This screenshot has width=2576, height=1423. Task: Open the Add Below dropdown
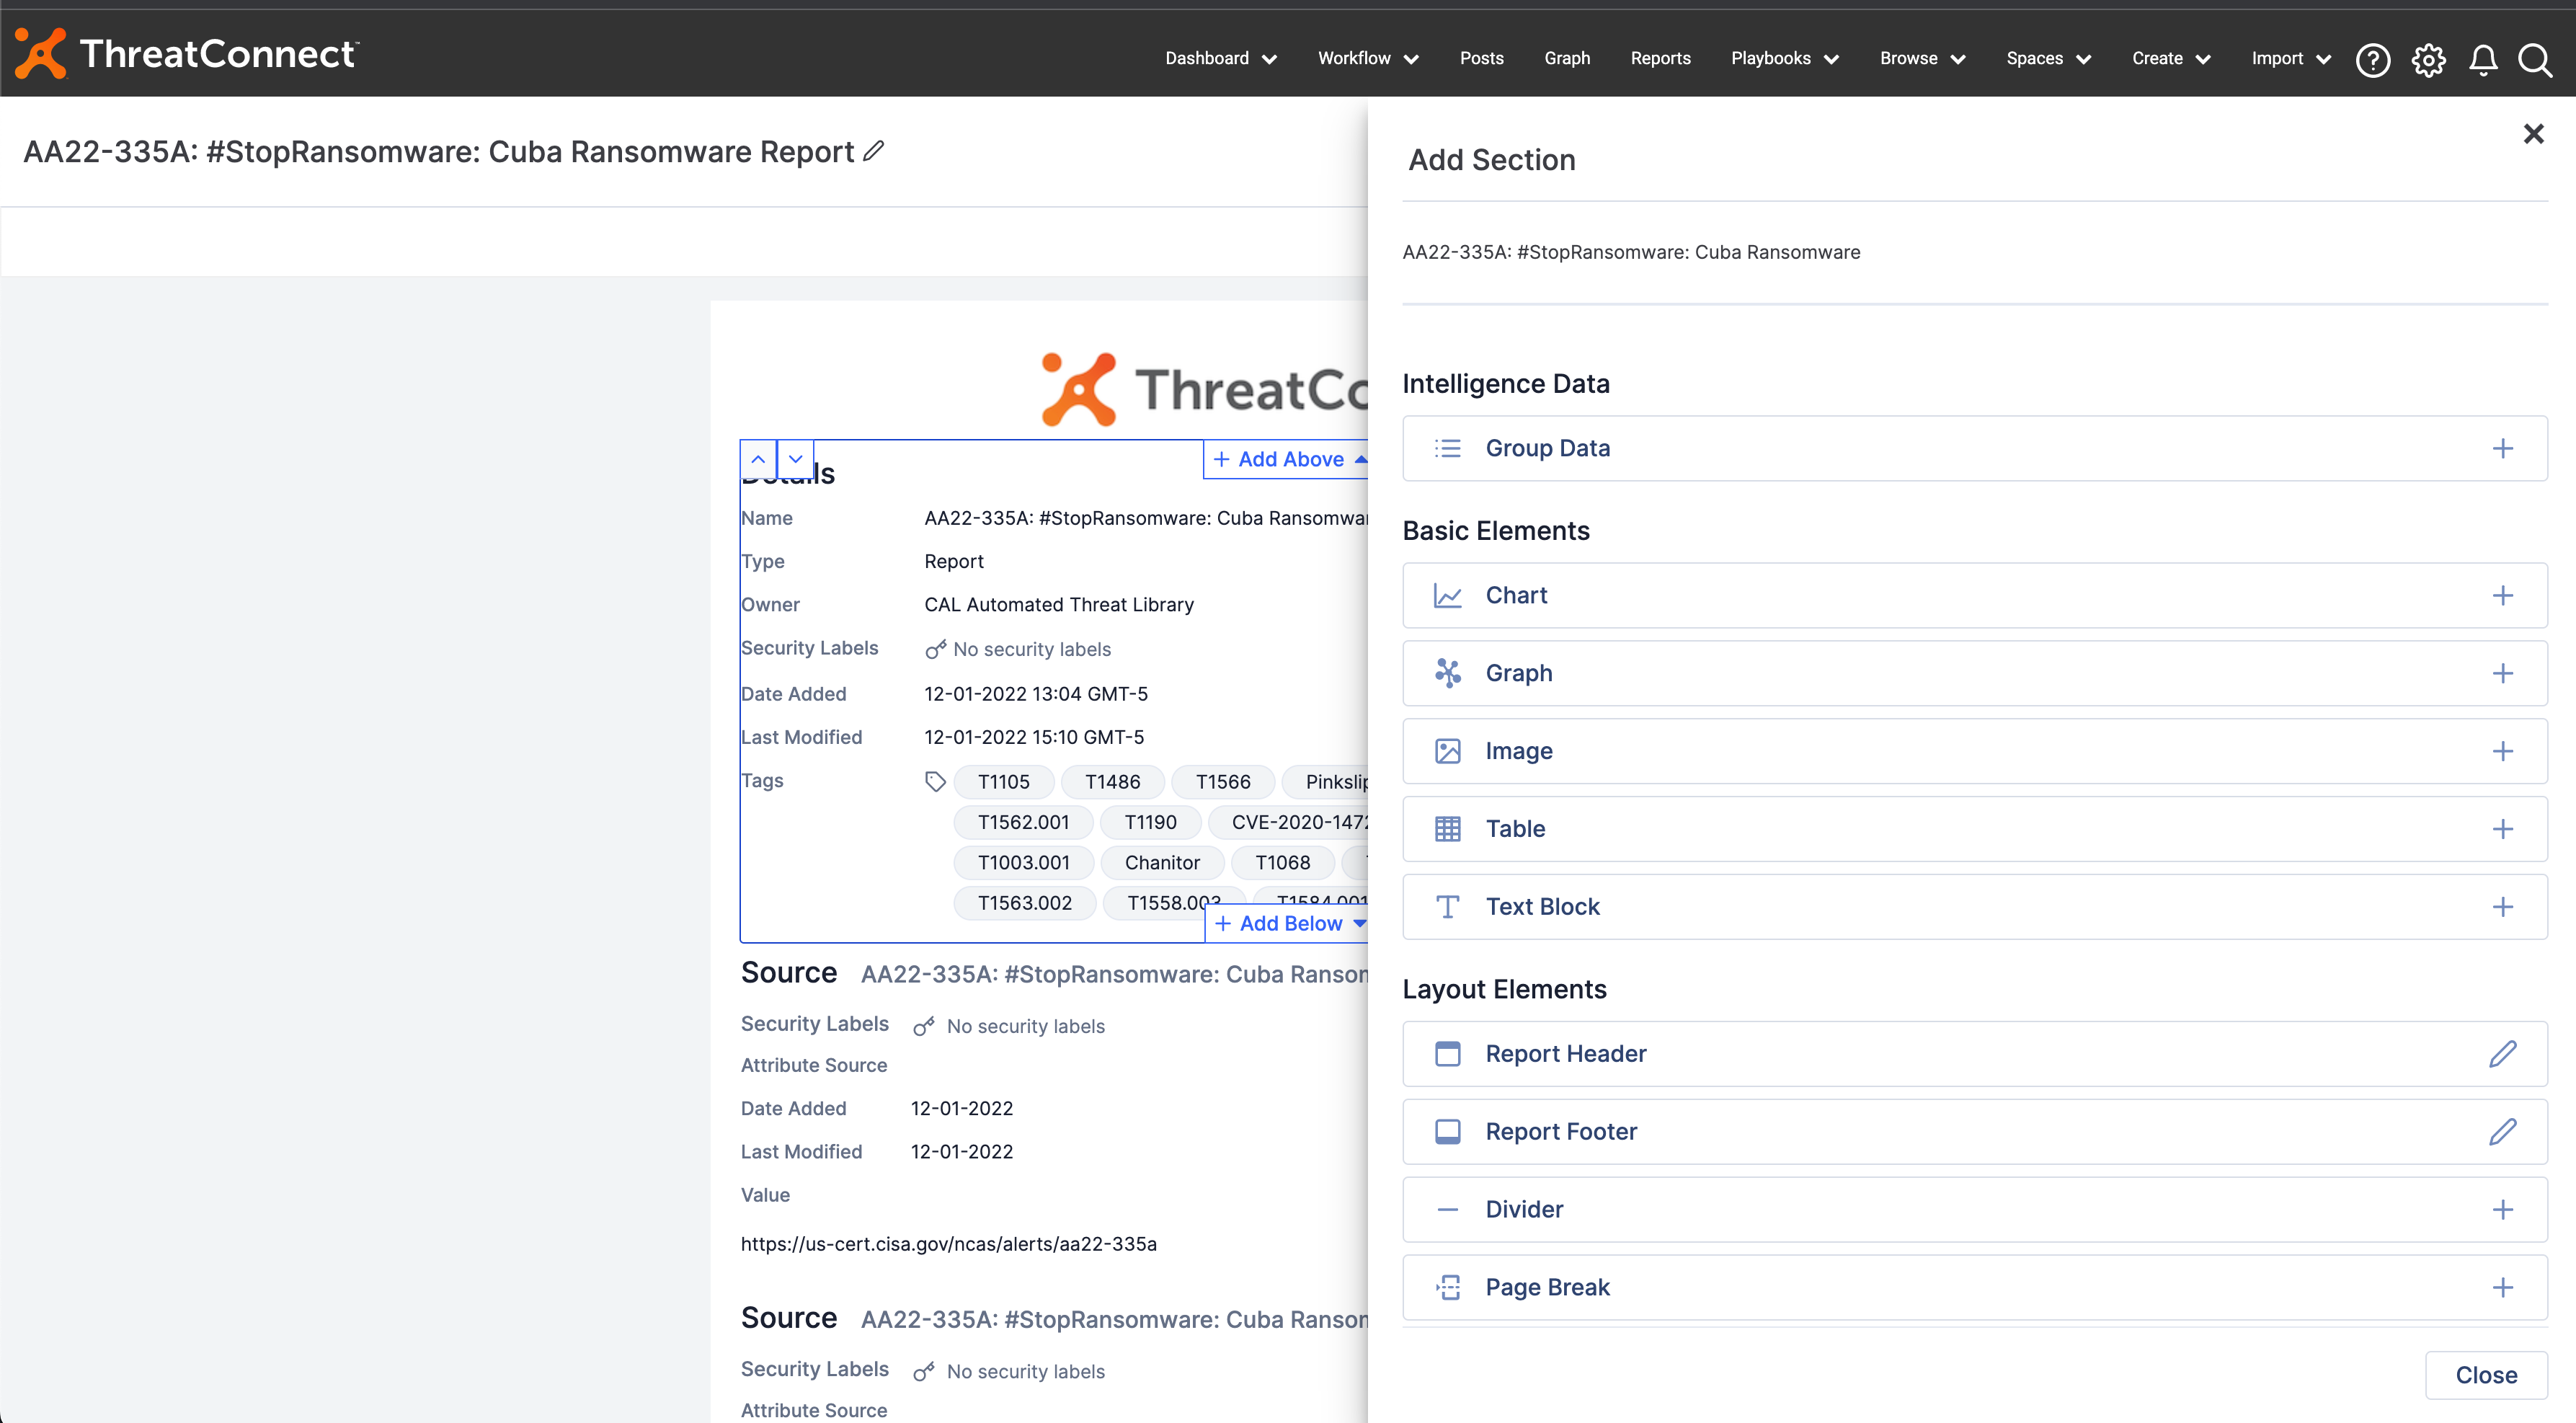(1288, 924)
